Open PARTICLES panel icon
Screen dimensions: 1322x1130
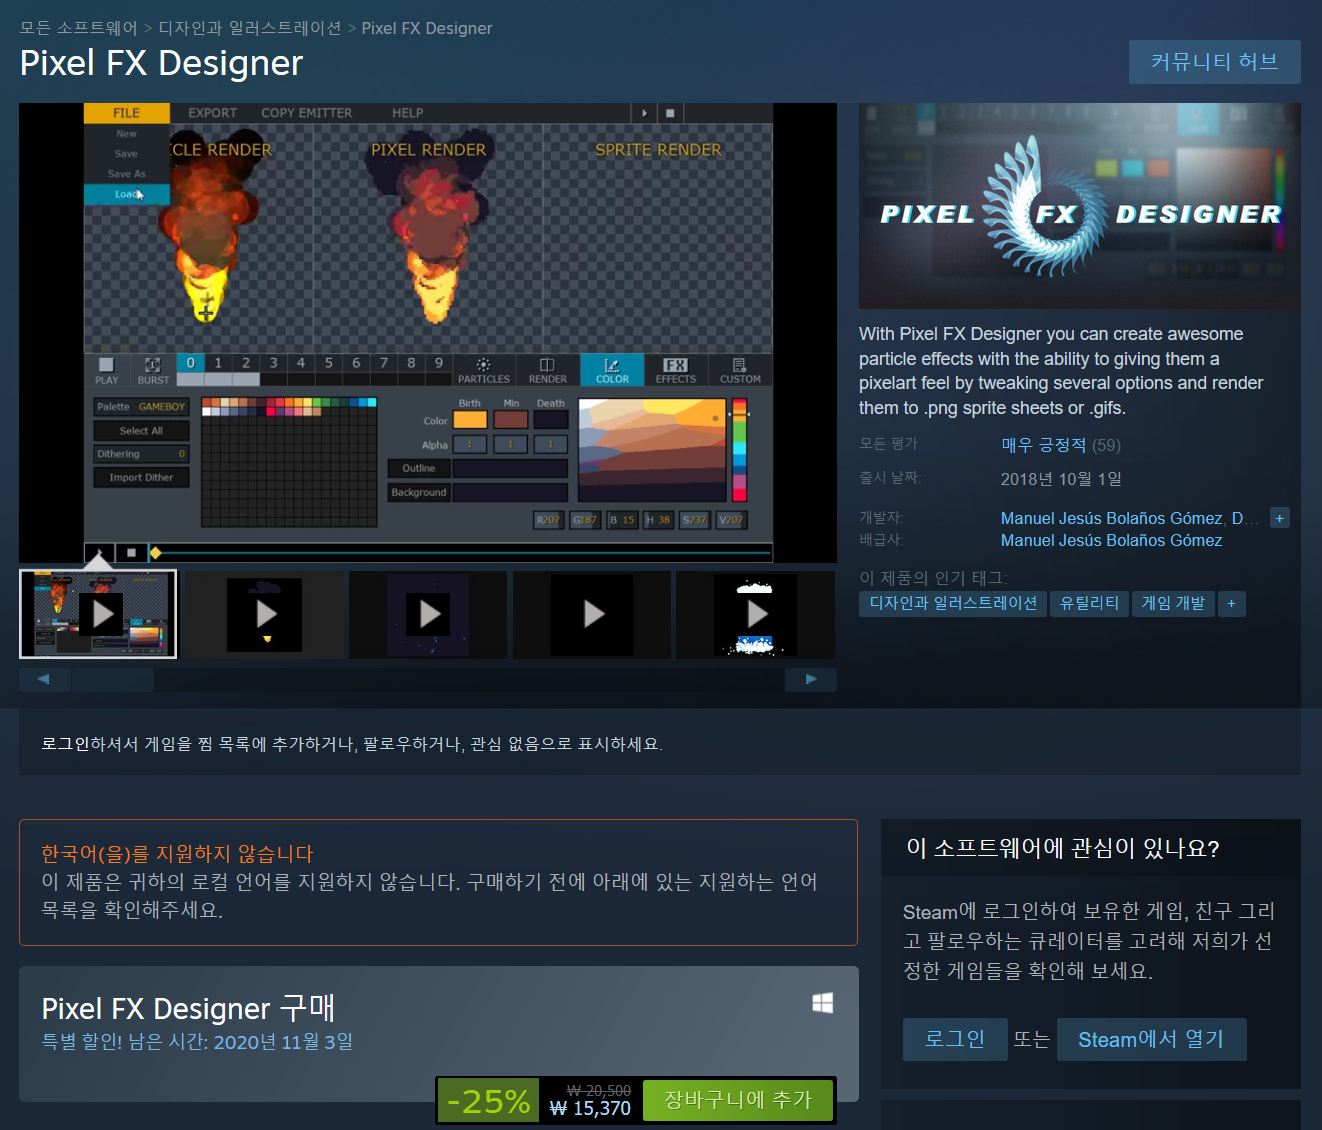click(484, 370)
